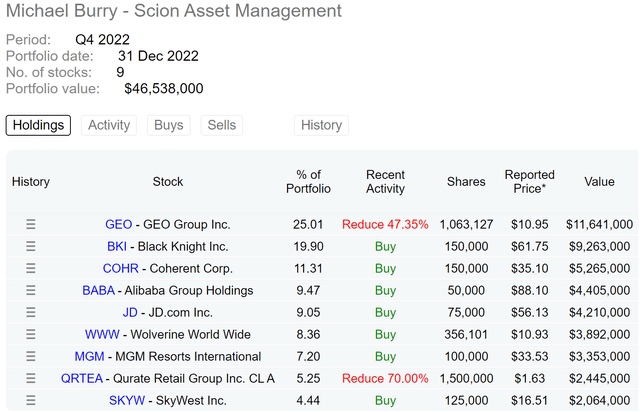Open the COHR ticker link
Screen dimensions: 640x412
(120, 268)
